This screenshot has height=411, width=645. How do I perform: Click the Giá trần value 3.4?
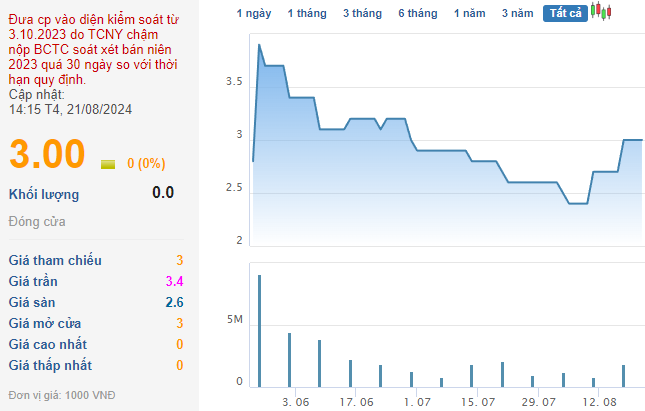coord(174,281)
